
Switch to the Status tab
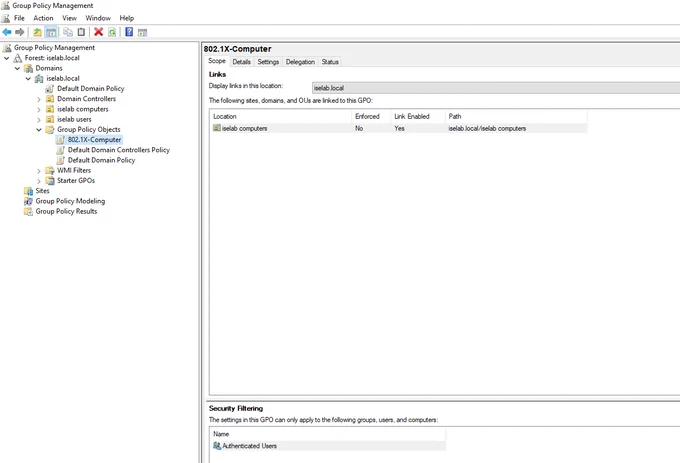click(x=330, y=62)
